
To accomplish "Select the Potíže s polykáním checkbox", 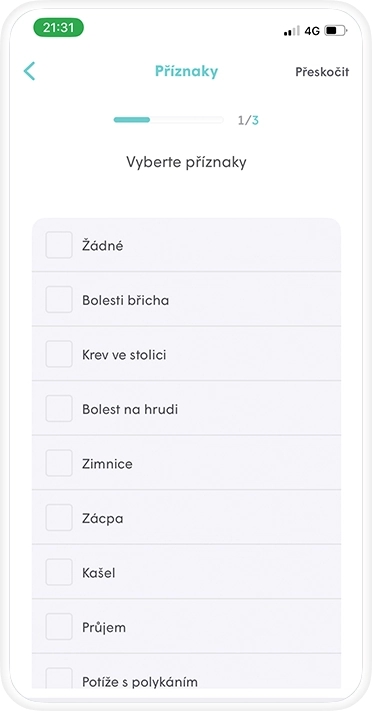I will coord(59,678).
